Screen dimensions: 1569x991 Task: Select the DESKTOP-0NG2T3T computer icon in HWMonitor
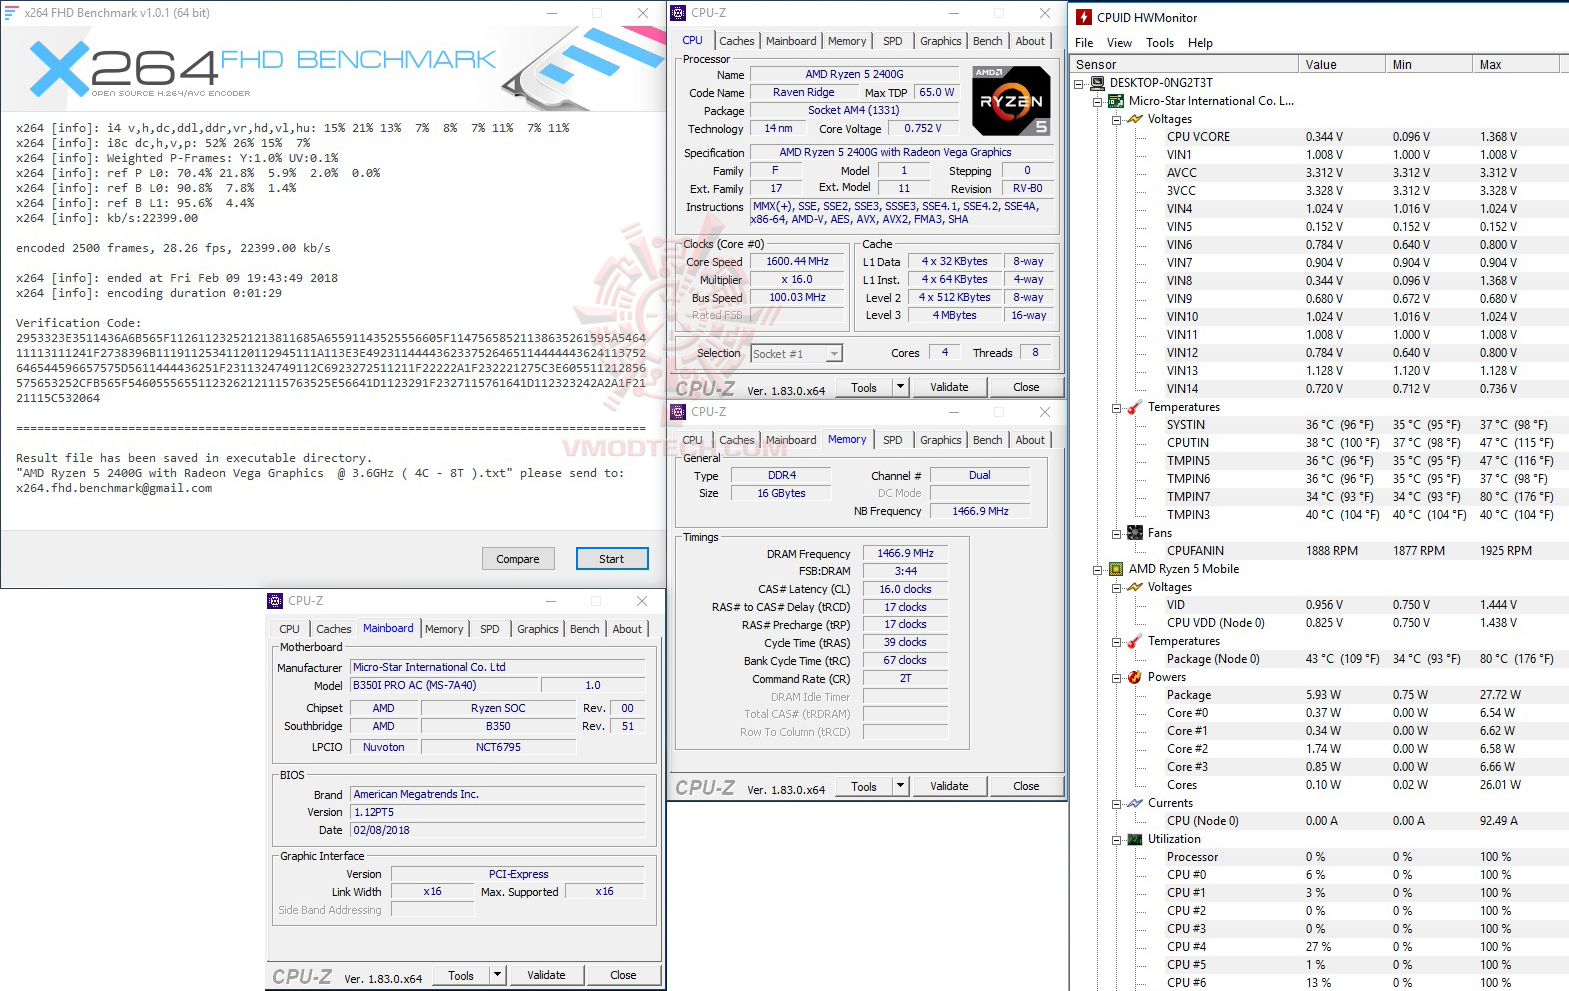1097,83
